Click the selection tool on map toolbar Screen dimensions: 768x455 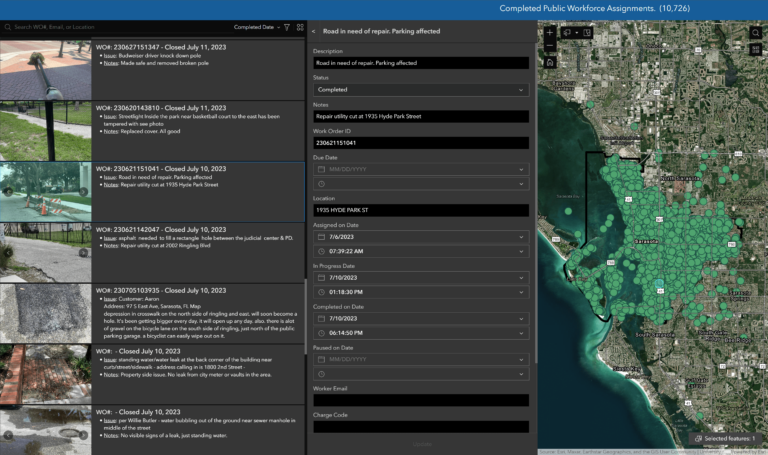pyautogui.click(x=568, y=32)
